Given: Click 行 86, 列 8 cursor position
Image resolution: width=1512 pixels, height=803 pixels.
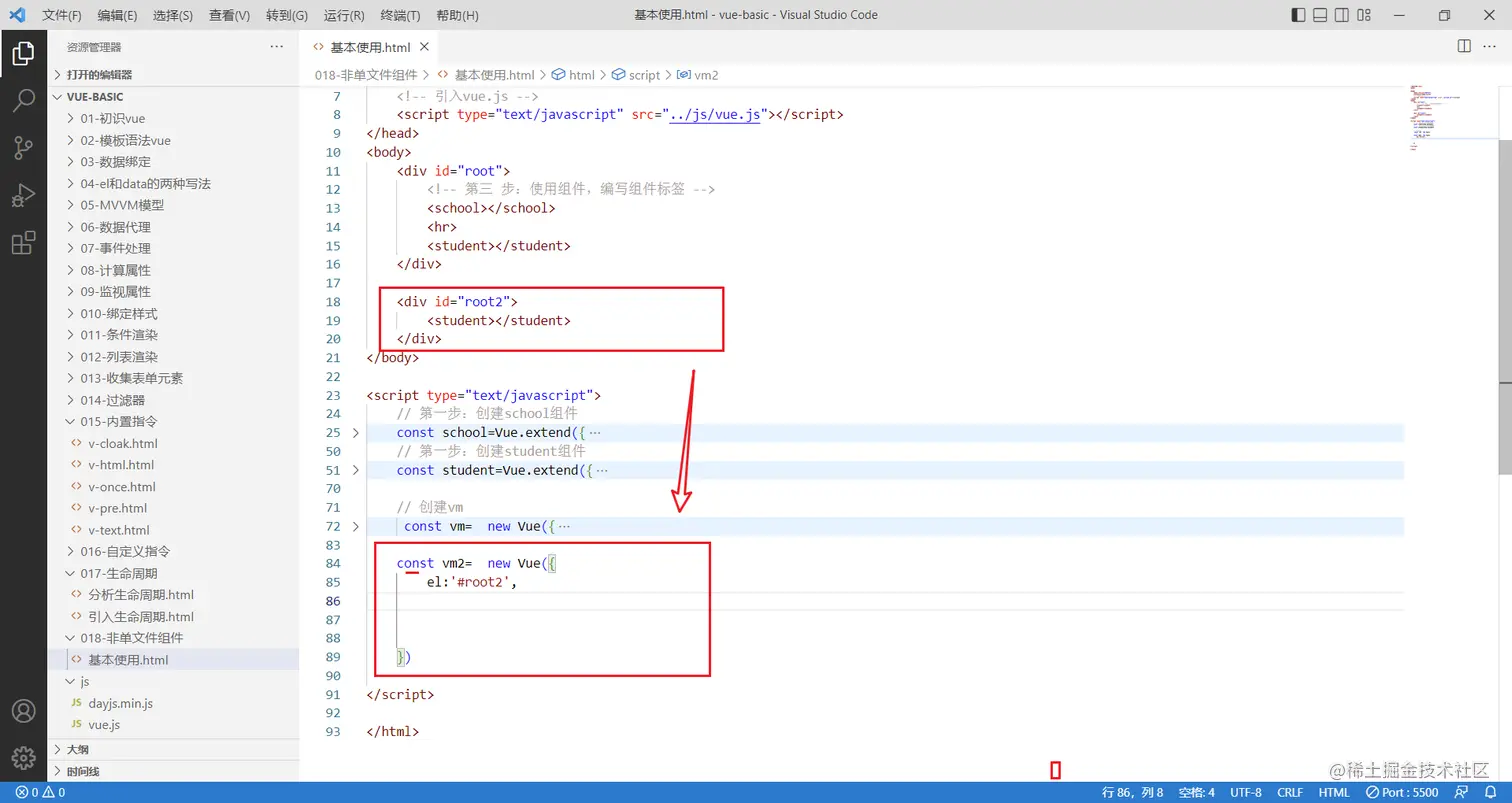Looking at the screenshot, I should click(x=1133, y=792).
